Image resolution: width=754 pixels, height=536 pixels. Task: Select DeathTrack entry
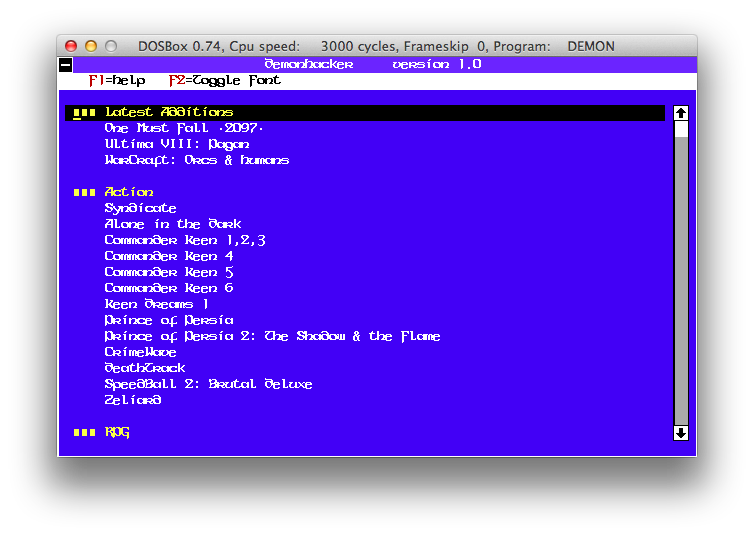click(x=145, y=368)
